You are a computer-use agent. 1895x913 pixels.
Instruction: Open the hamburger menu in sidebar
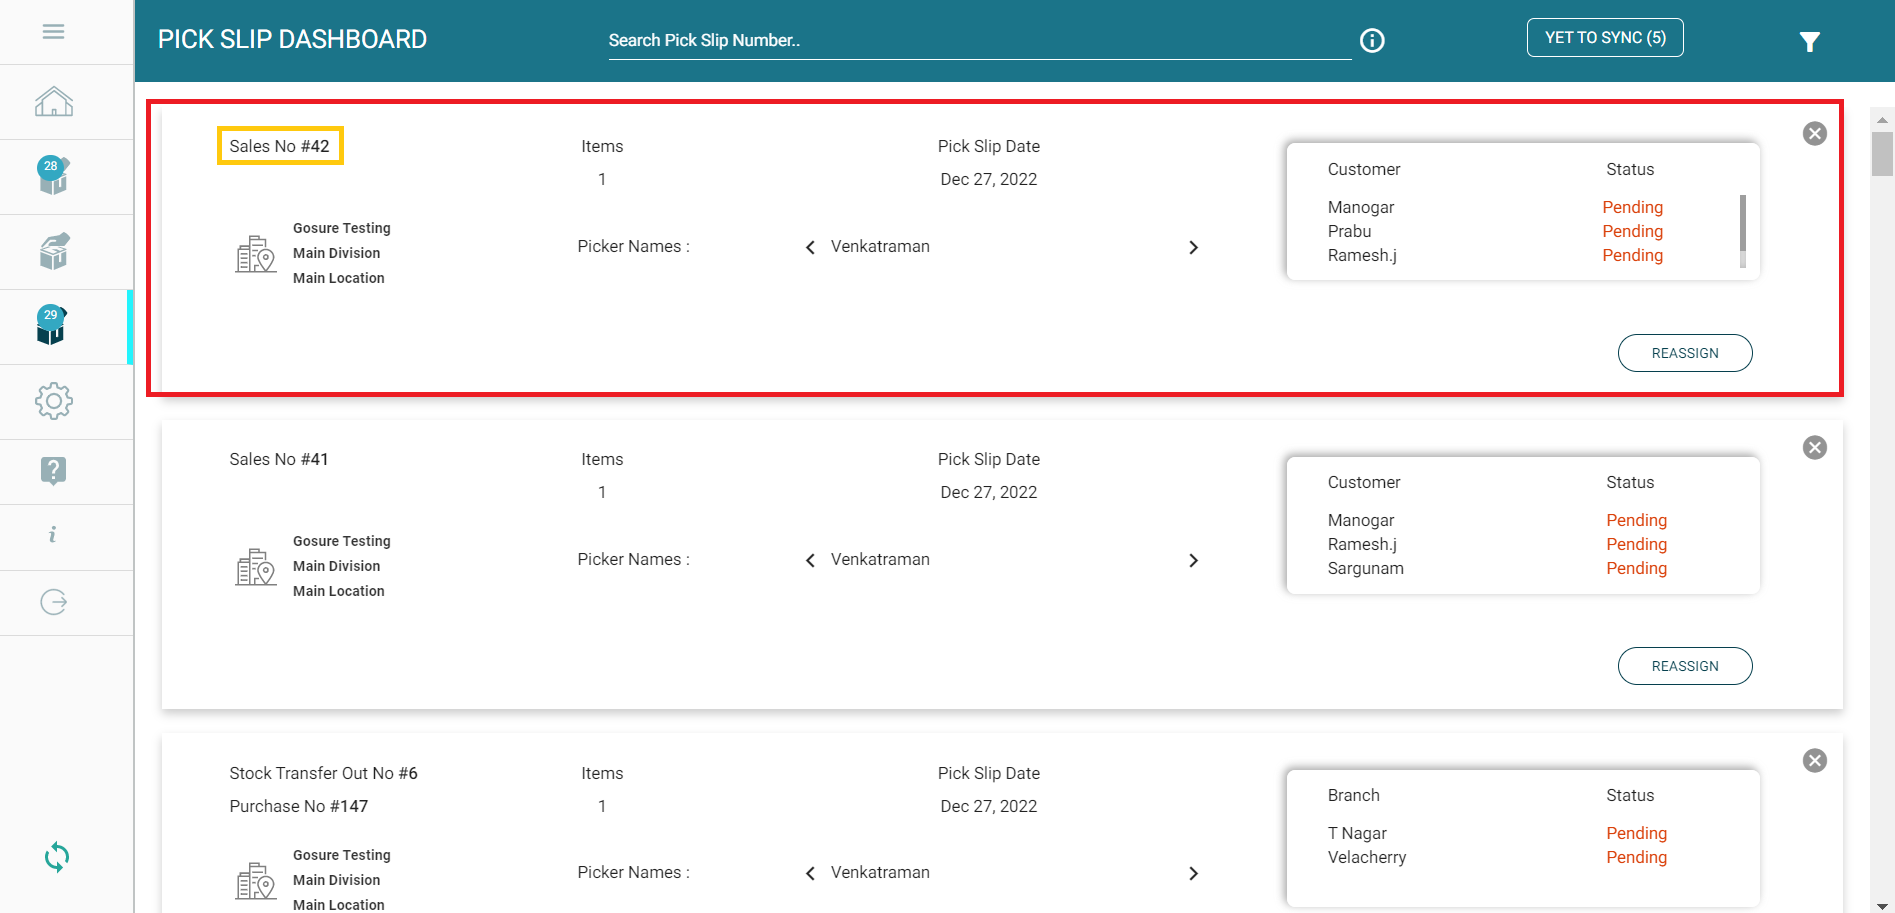point(54,32)
